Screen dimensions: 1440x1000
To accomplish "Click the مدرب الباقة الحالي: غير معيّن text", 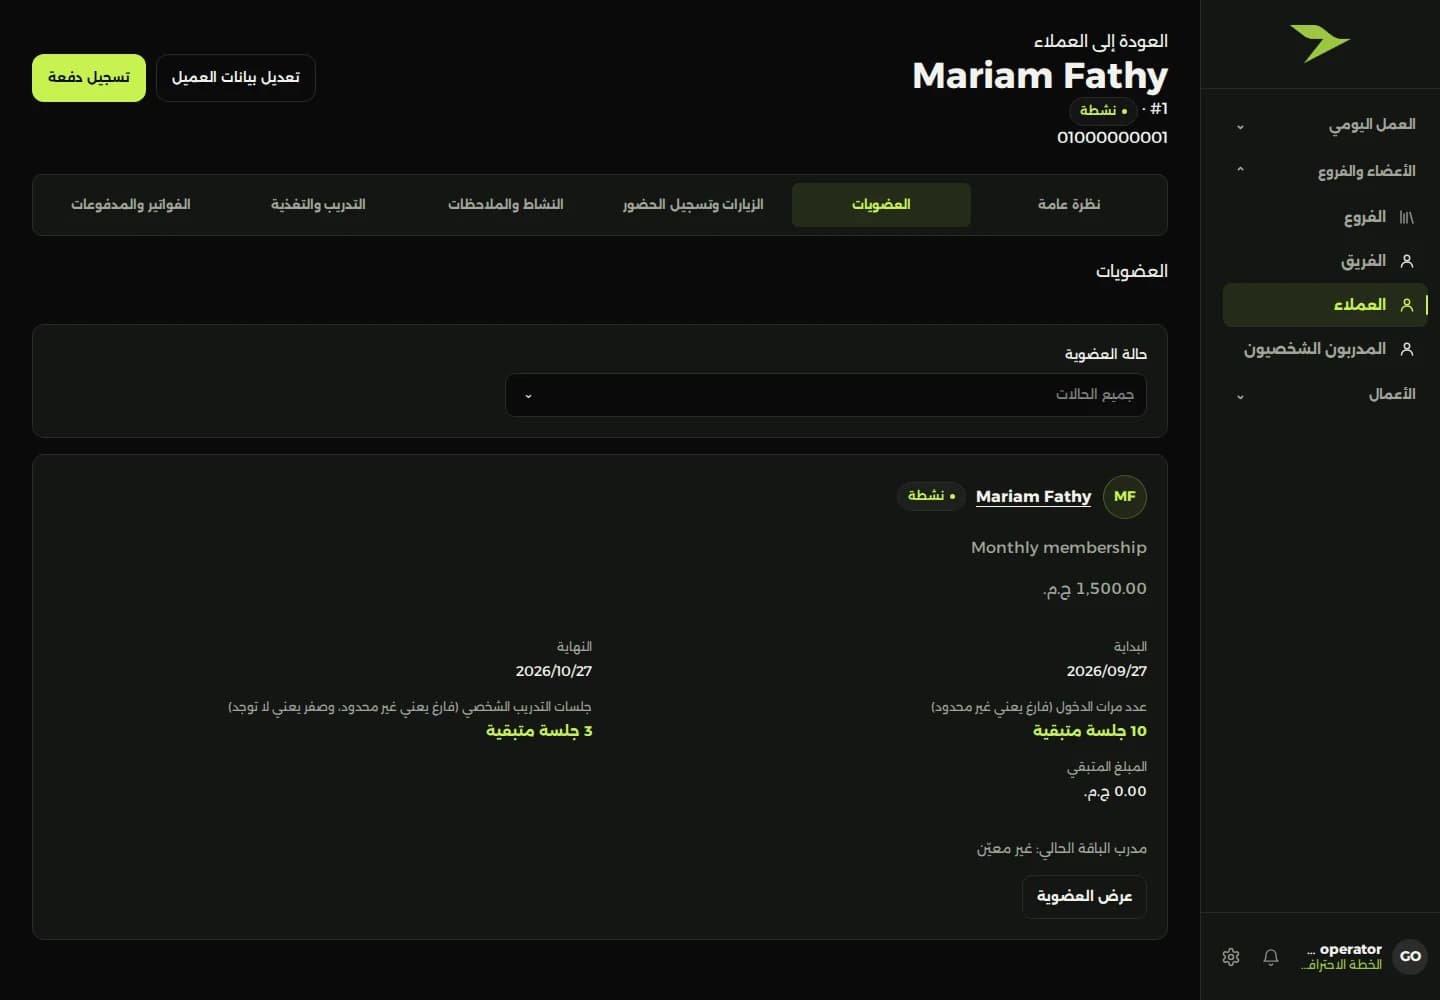I will tap(1062, 849).
